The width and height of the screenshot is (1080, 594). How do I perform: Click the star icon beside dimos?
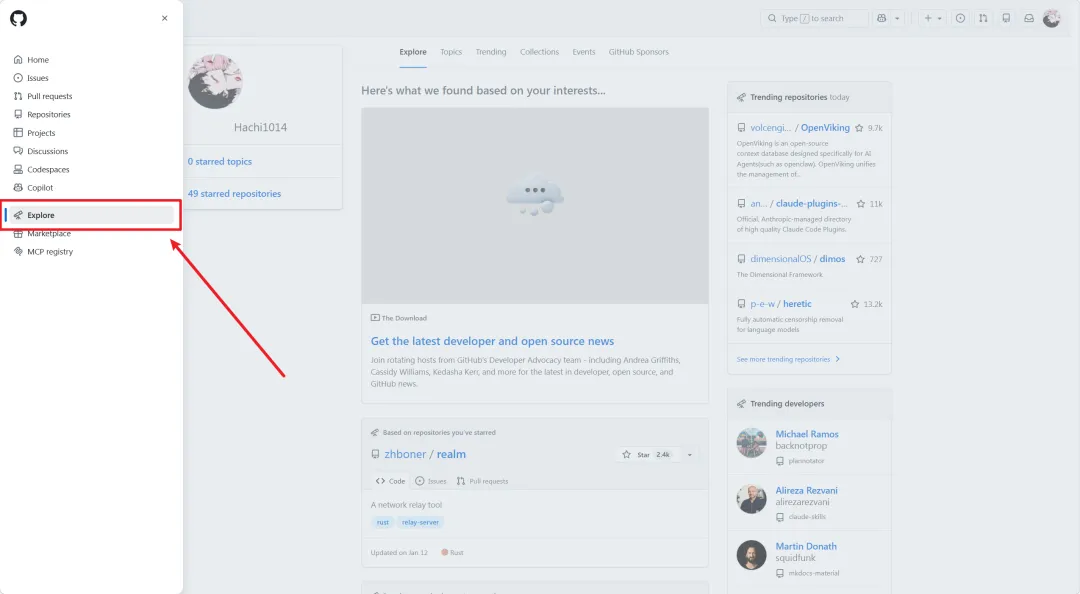(860, 259)
